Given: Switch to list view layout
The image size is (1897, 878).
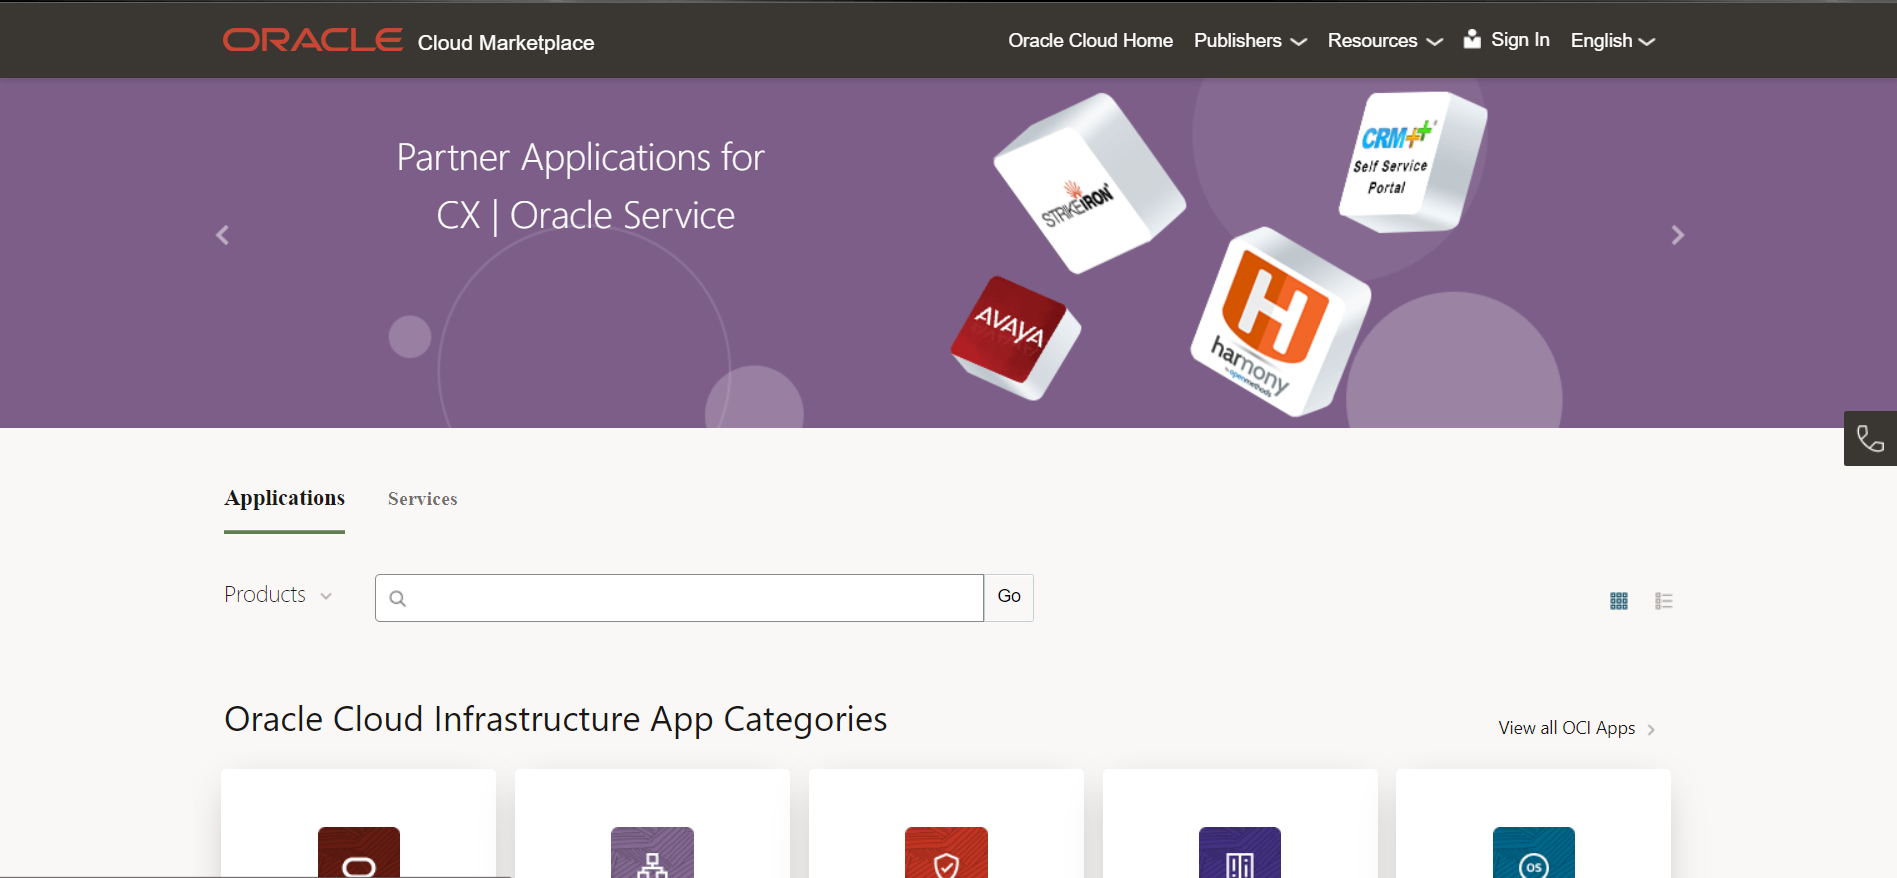Looking at the screenshot, I should [x=1663, y=601].
